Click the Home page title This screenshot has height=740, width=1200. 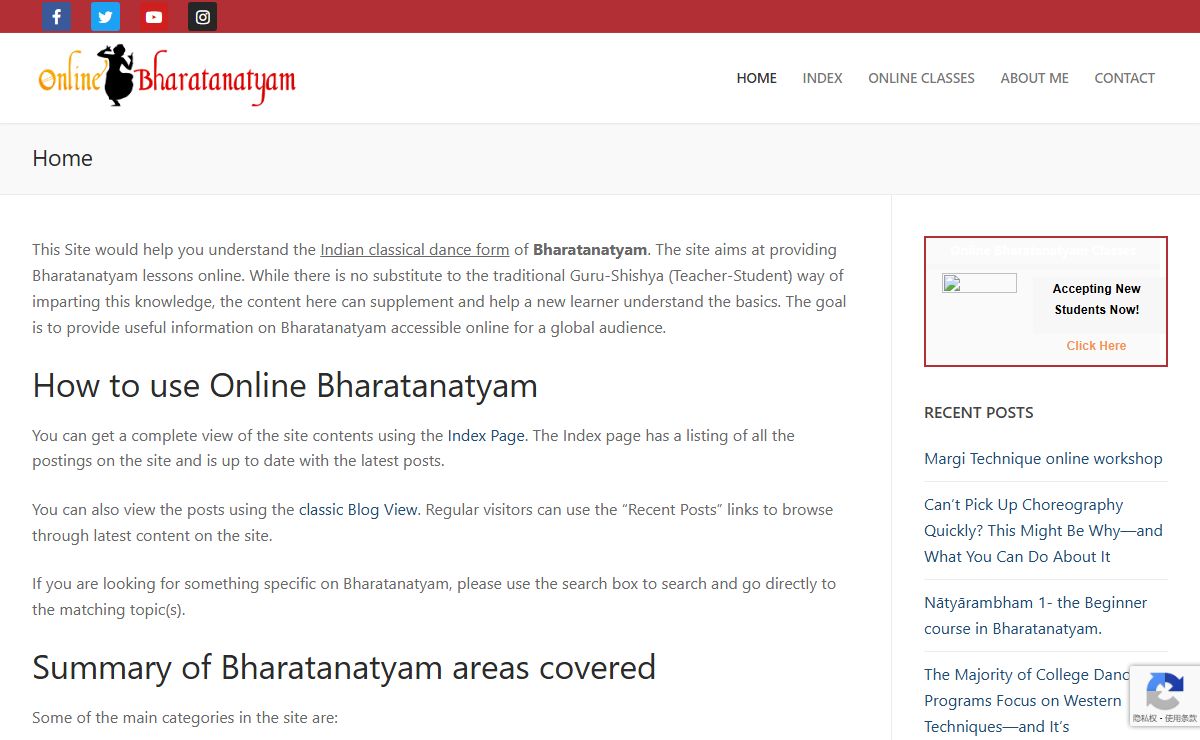point(62,158)
